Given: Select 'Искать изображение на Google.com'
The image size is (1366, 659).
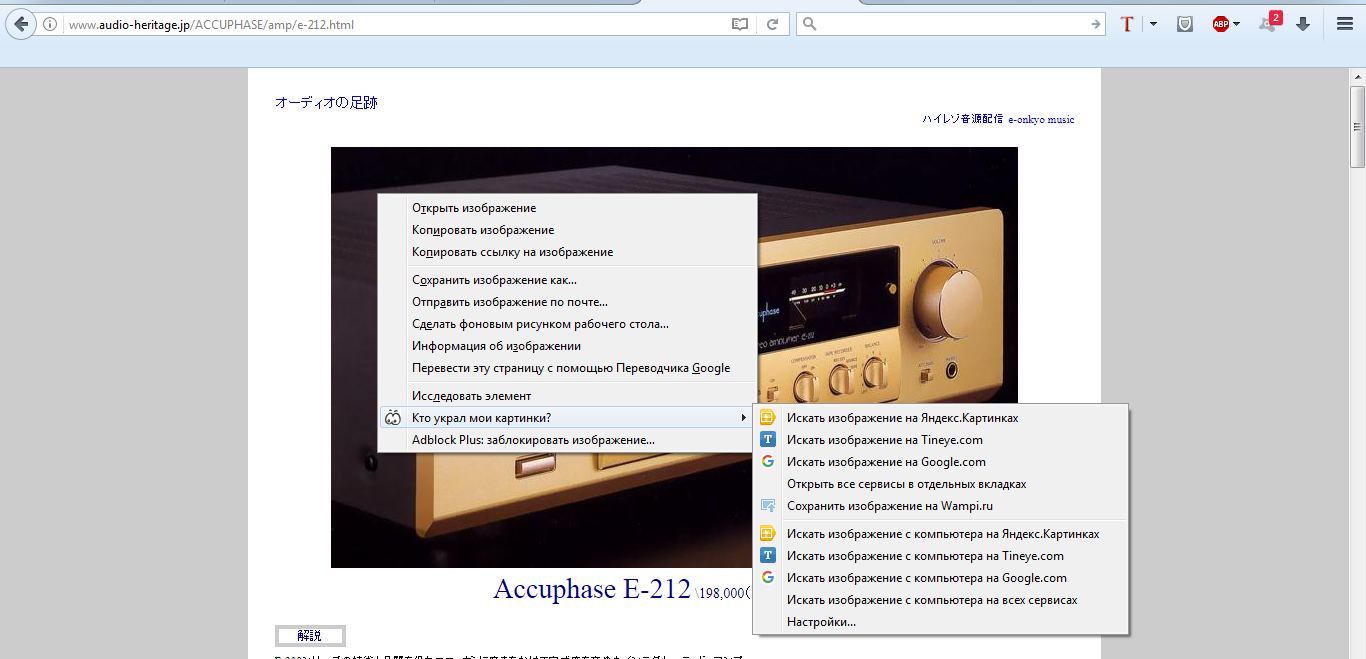Looking at the screenshot, I should pos(941,462).
